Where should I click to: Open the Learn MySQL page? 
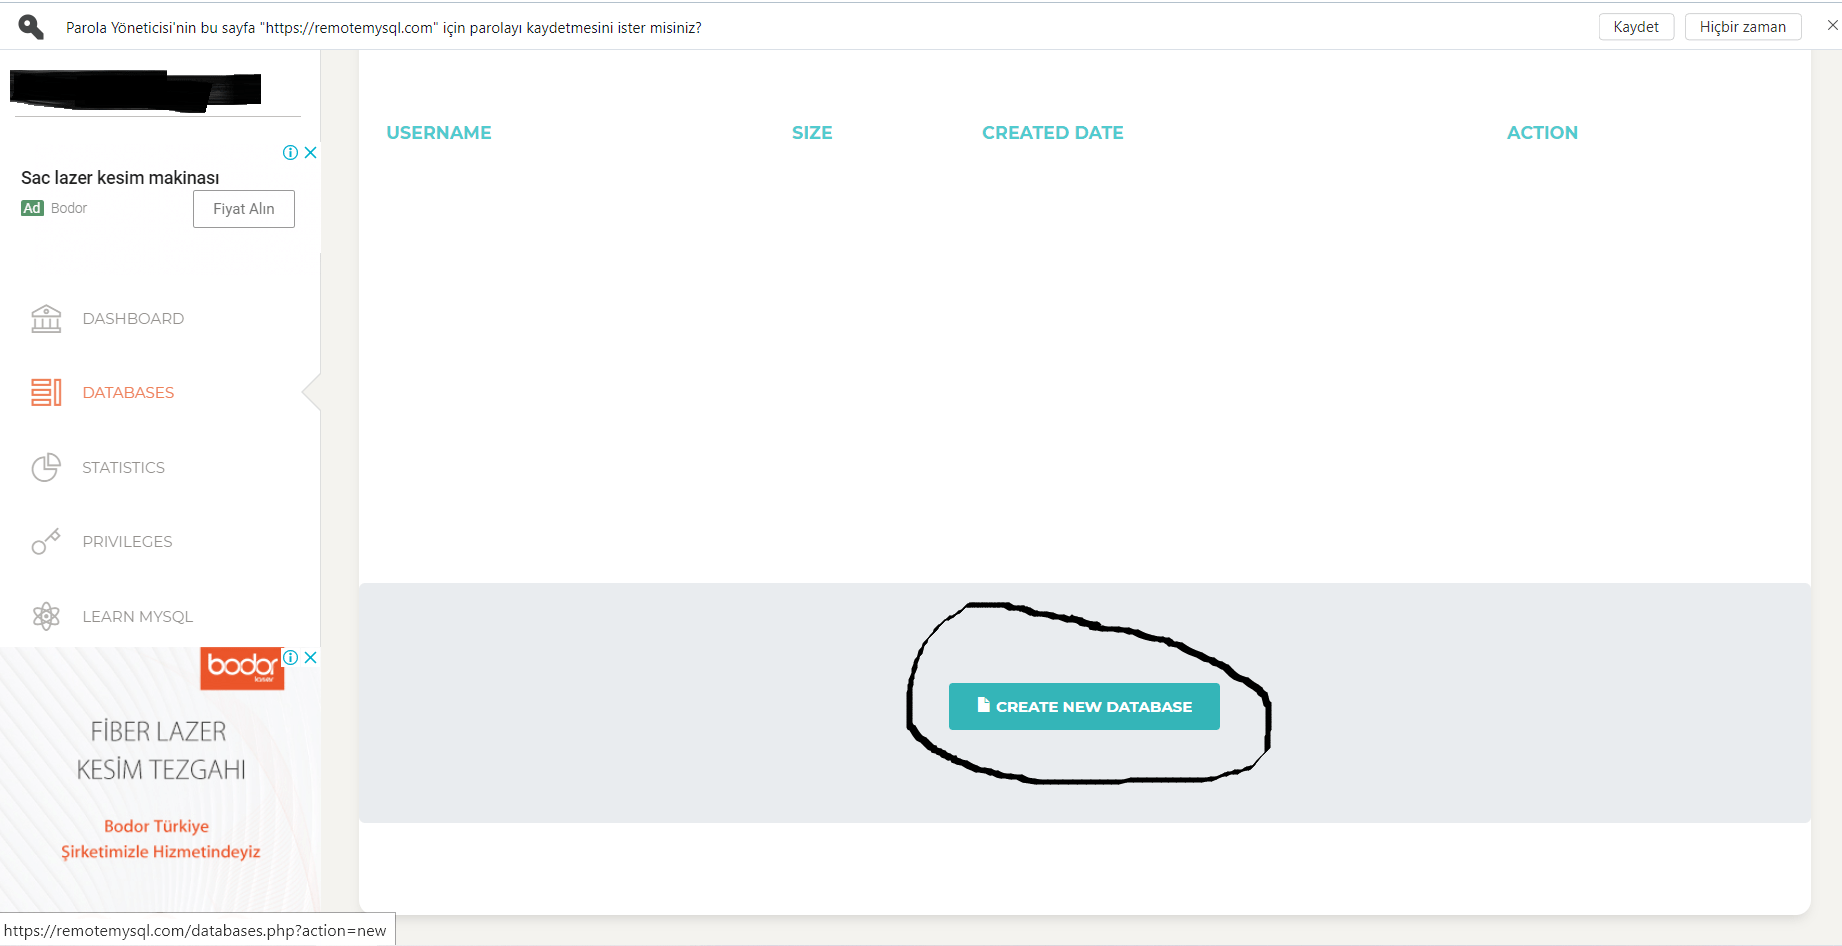137,616
